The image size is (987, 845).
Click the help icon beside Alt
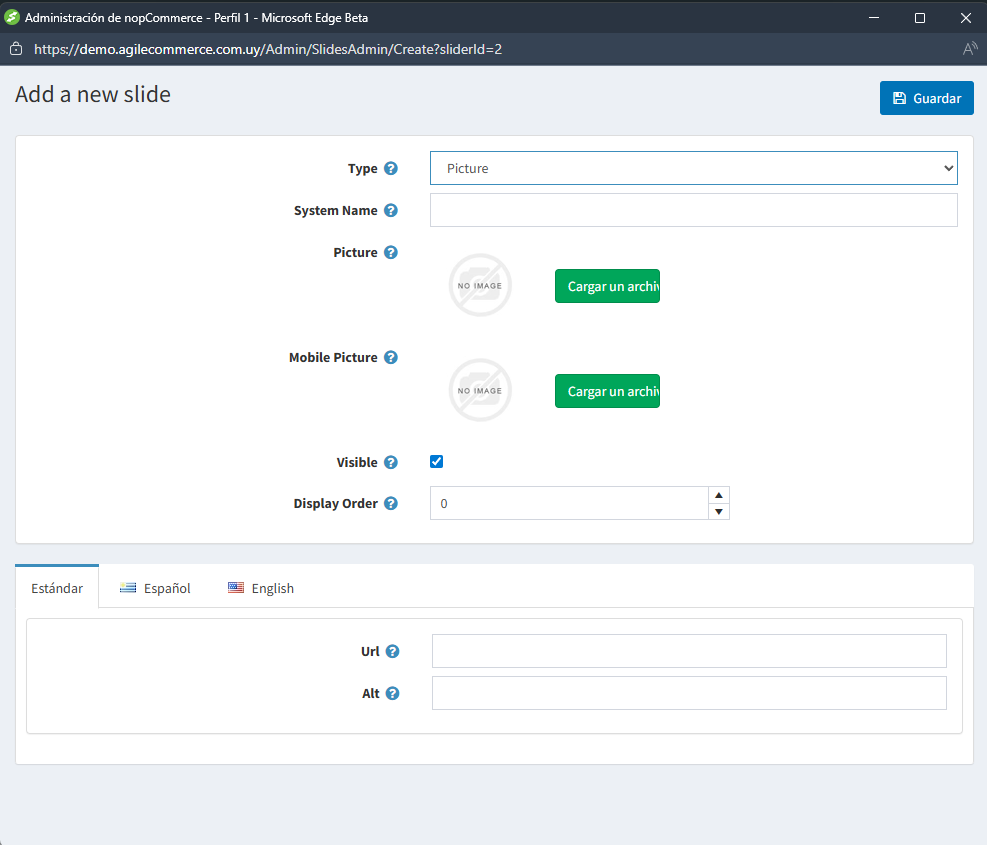tap(393, 694)
